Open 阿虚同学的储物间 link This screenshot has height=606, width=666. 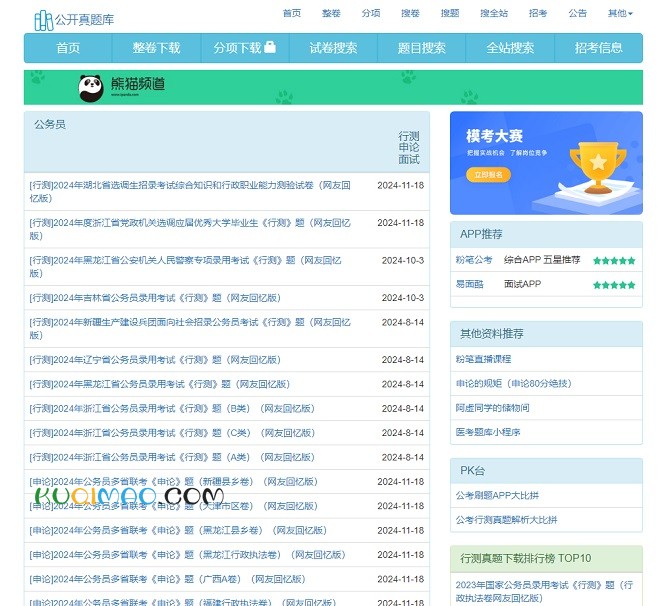point(493,408)
